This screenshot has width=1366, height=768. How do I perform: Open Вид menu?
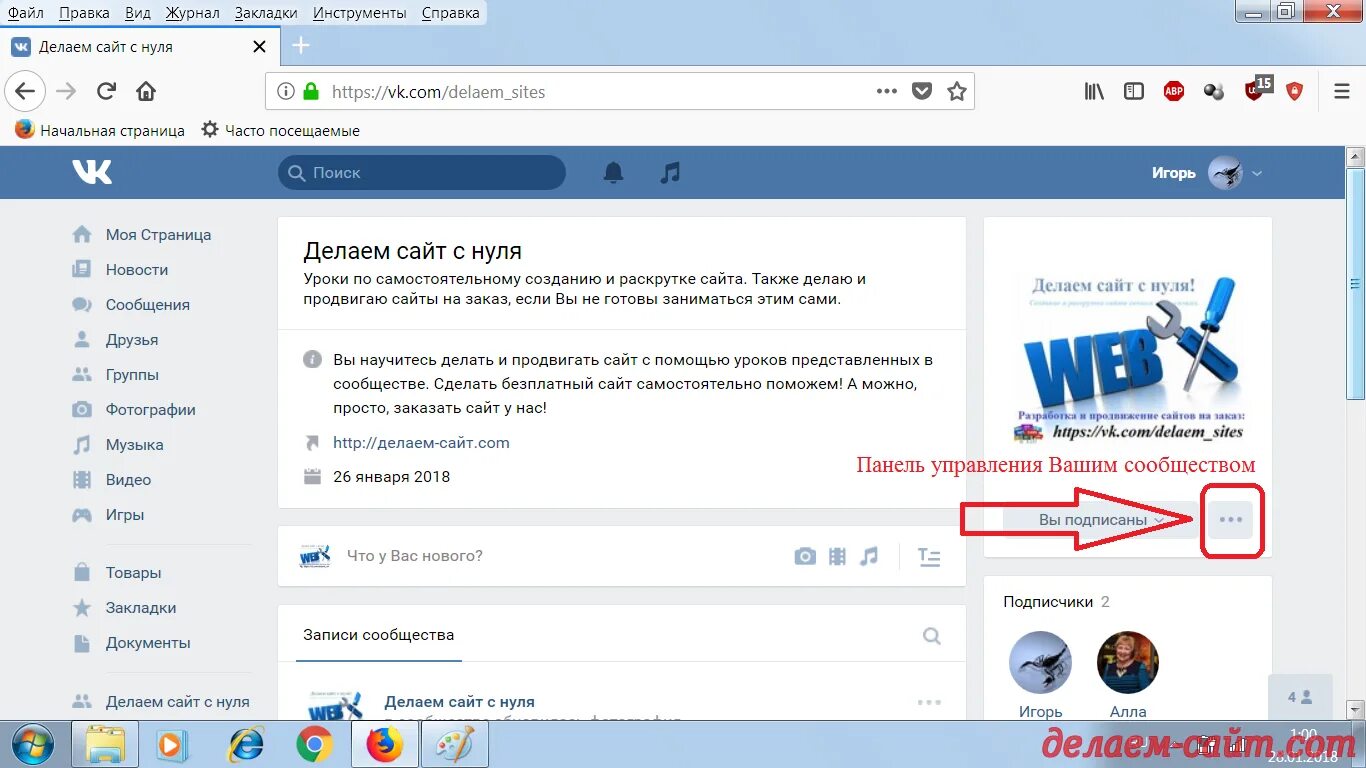point(138,13)
